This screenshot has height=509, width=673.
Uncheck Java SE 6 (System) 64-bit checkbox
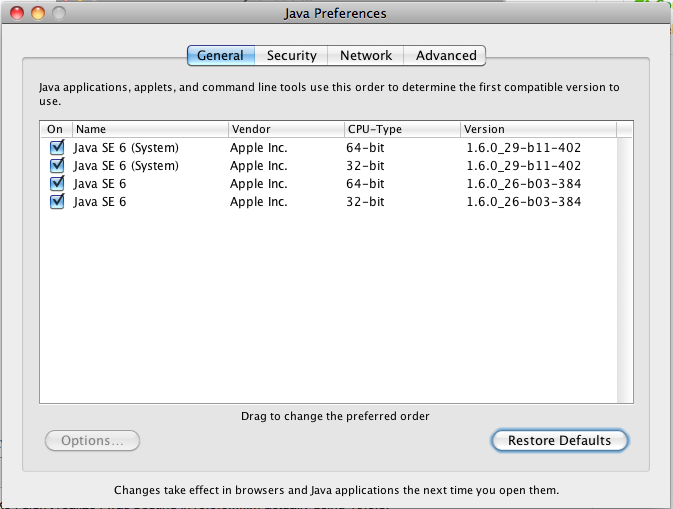click(57, 148)
